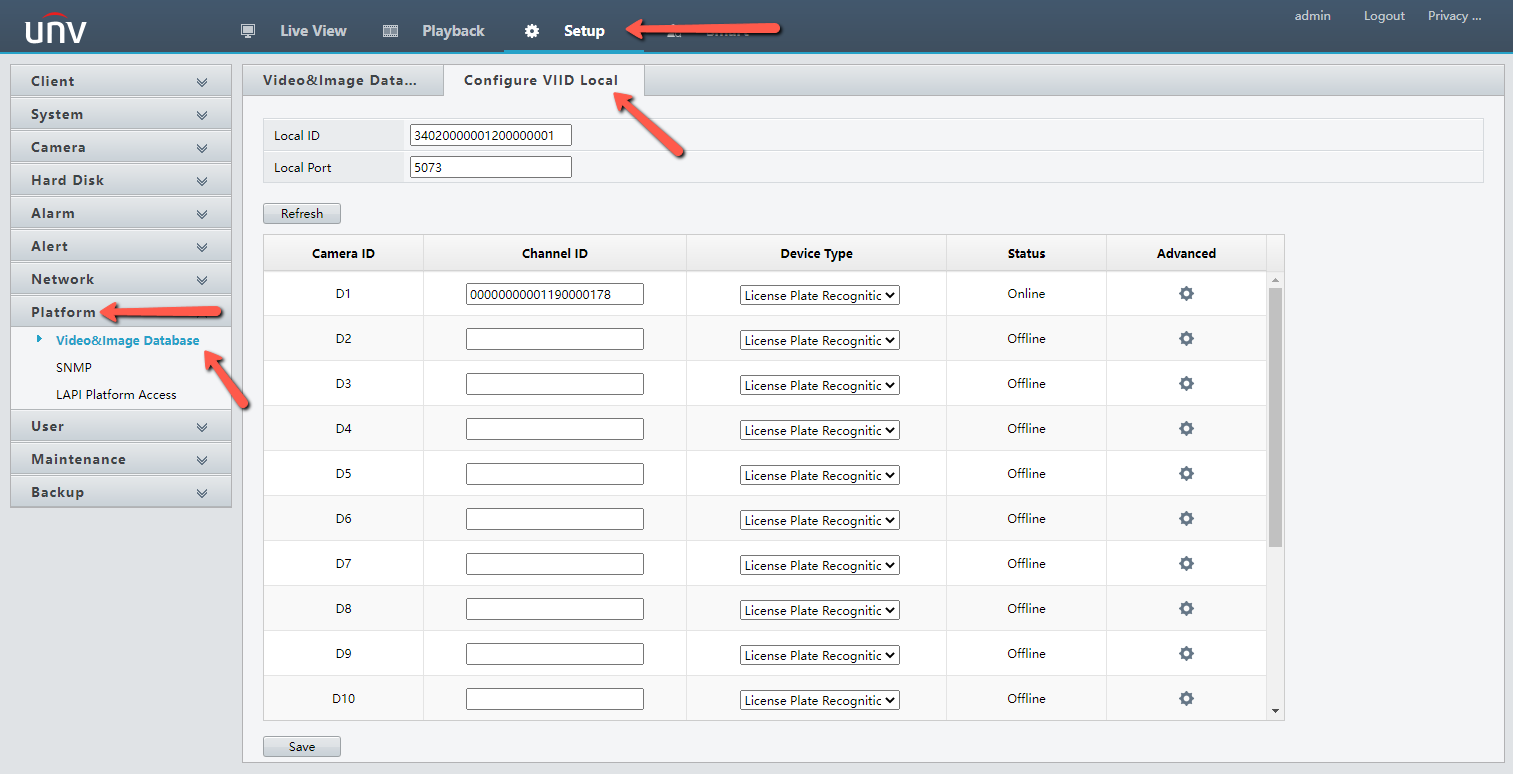Open Device Type dropdown for camera D5
Image resolution: width=1513 pixels, height=774 pixels.
820,475
